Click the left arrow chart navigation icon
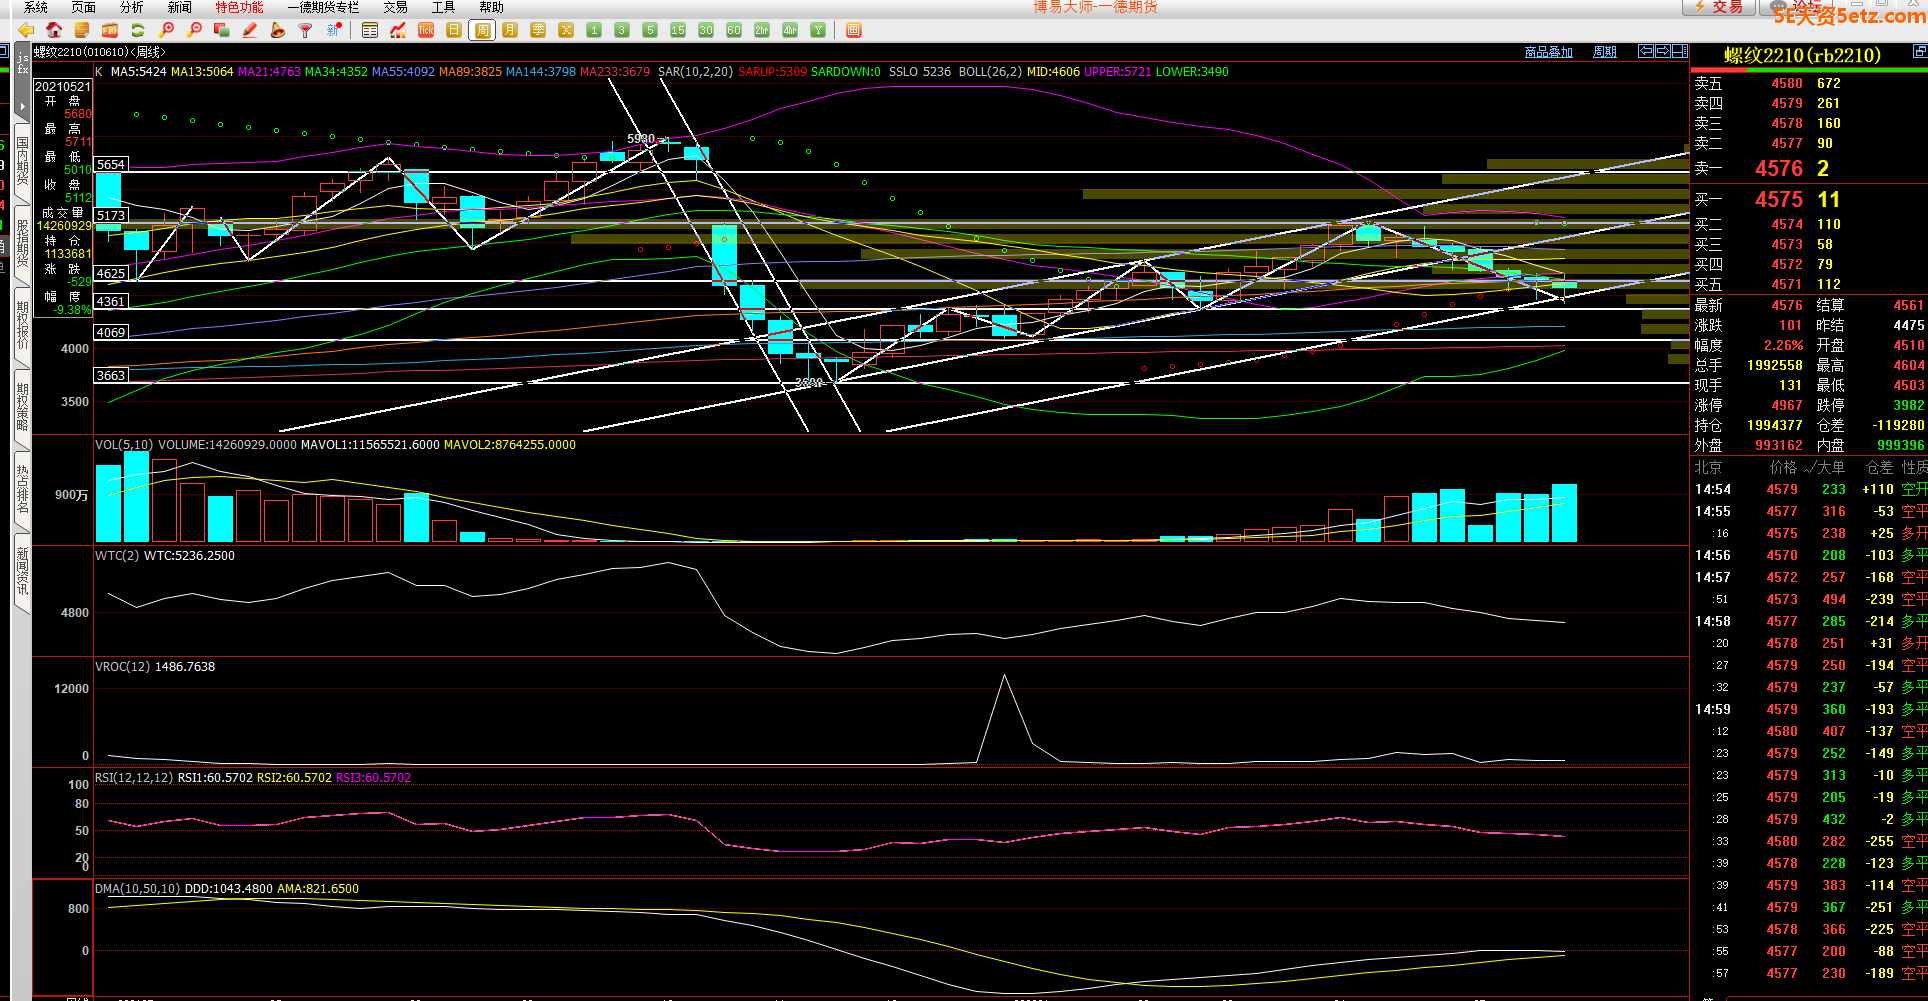 1646,51
